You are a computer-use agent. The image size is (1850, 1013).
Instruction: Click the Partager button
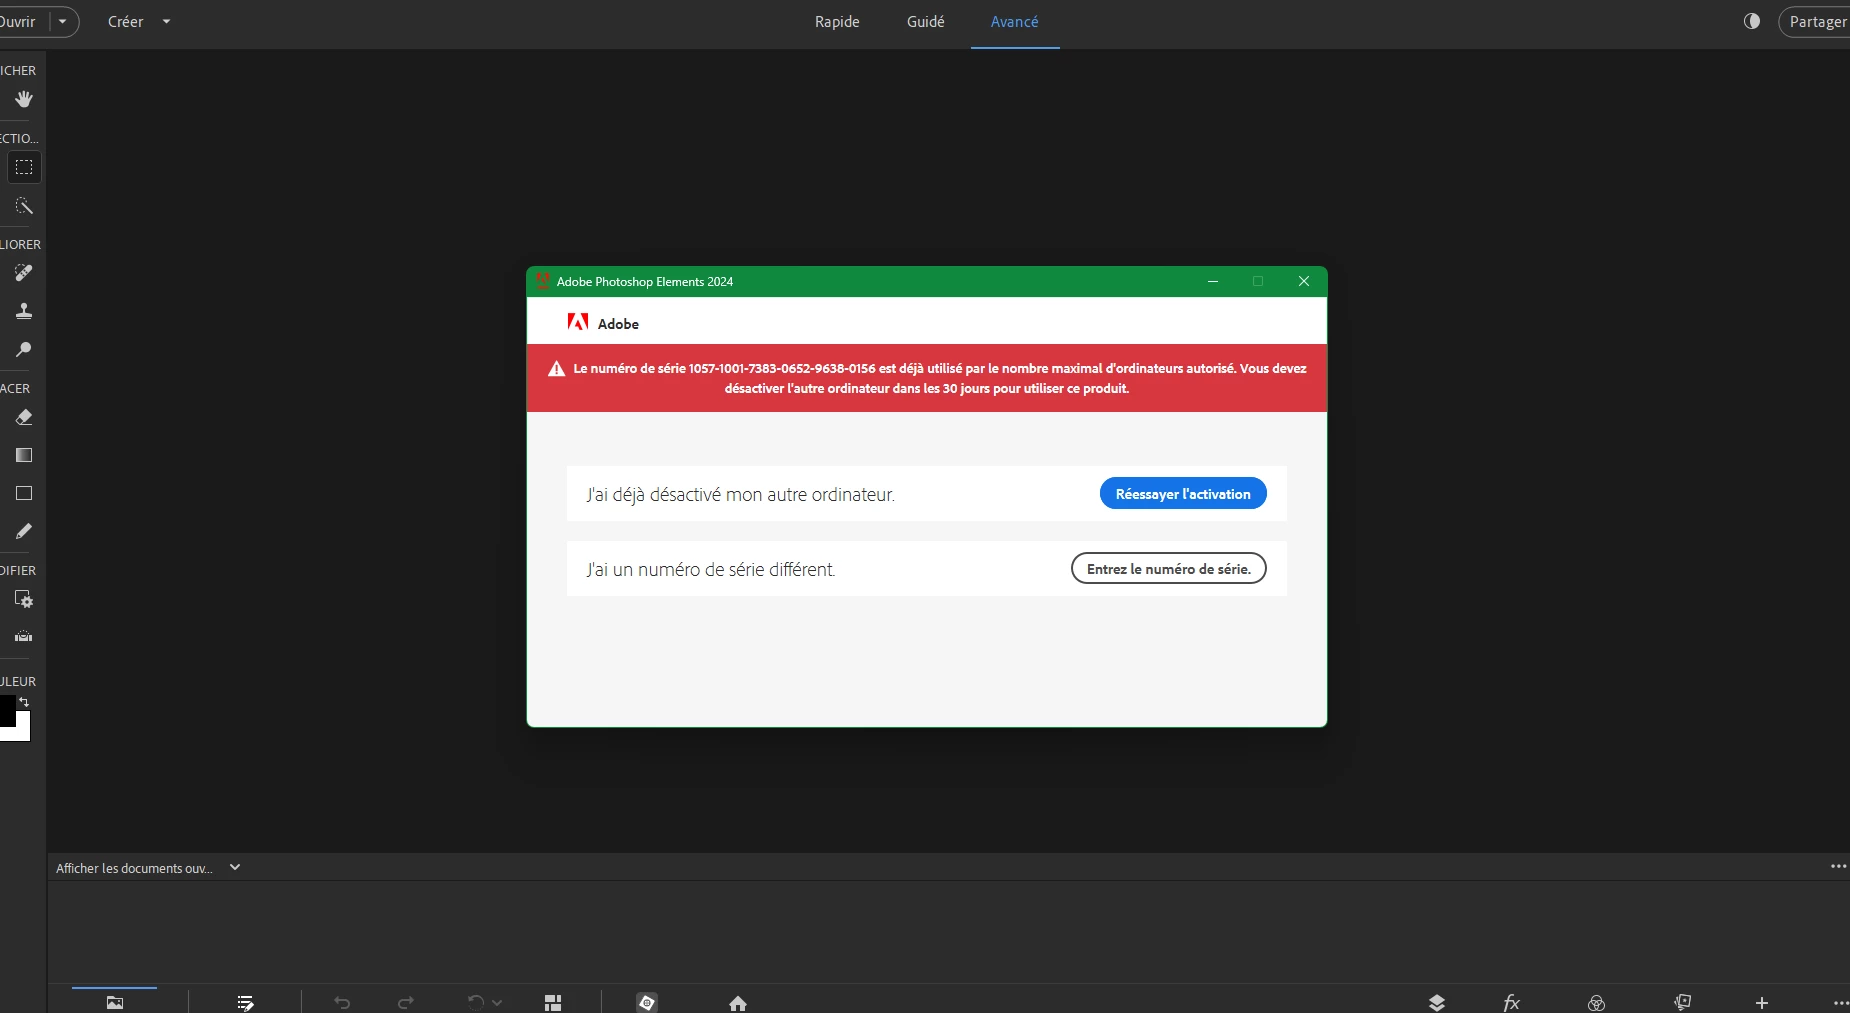pyautogui.click(x=1815, y=21)
